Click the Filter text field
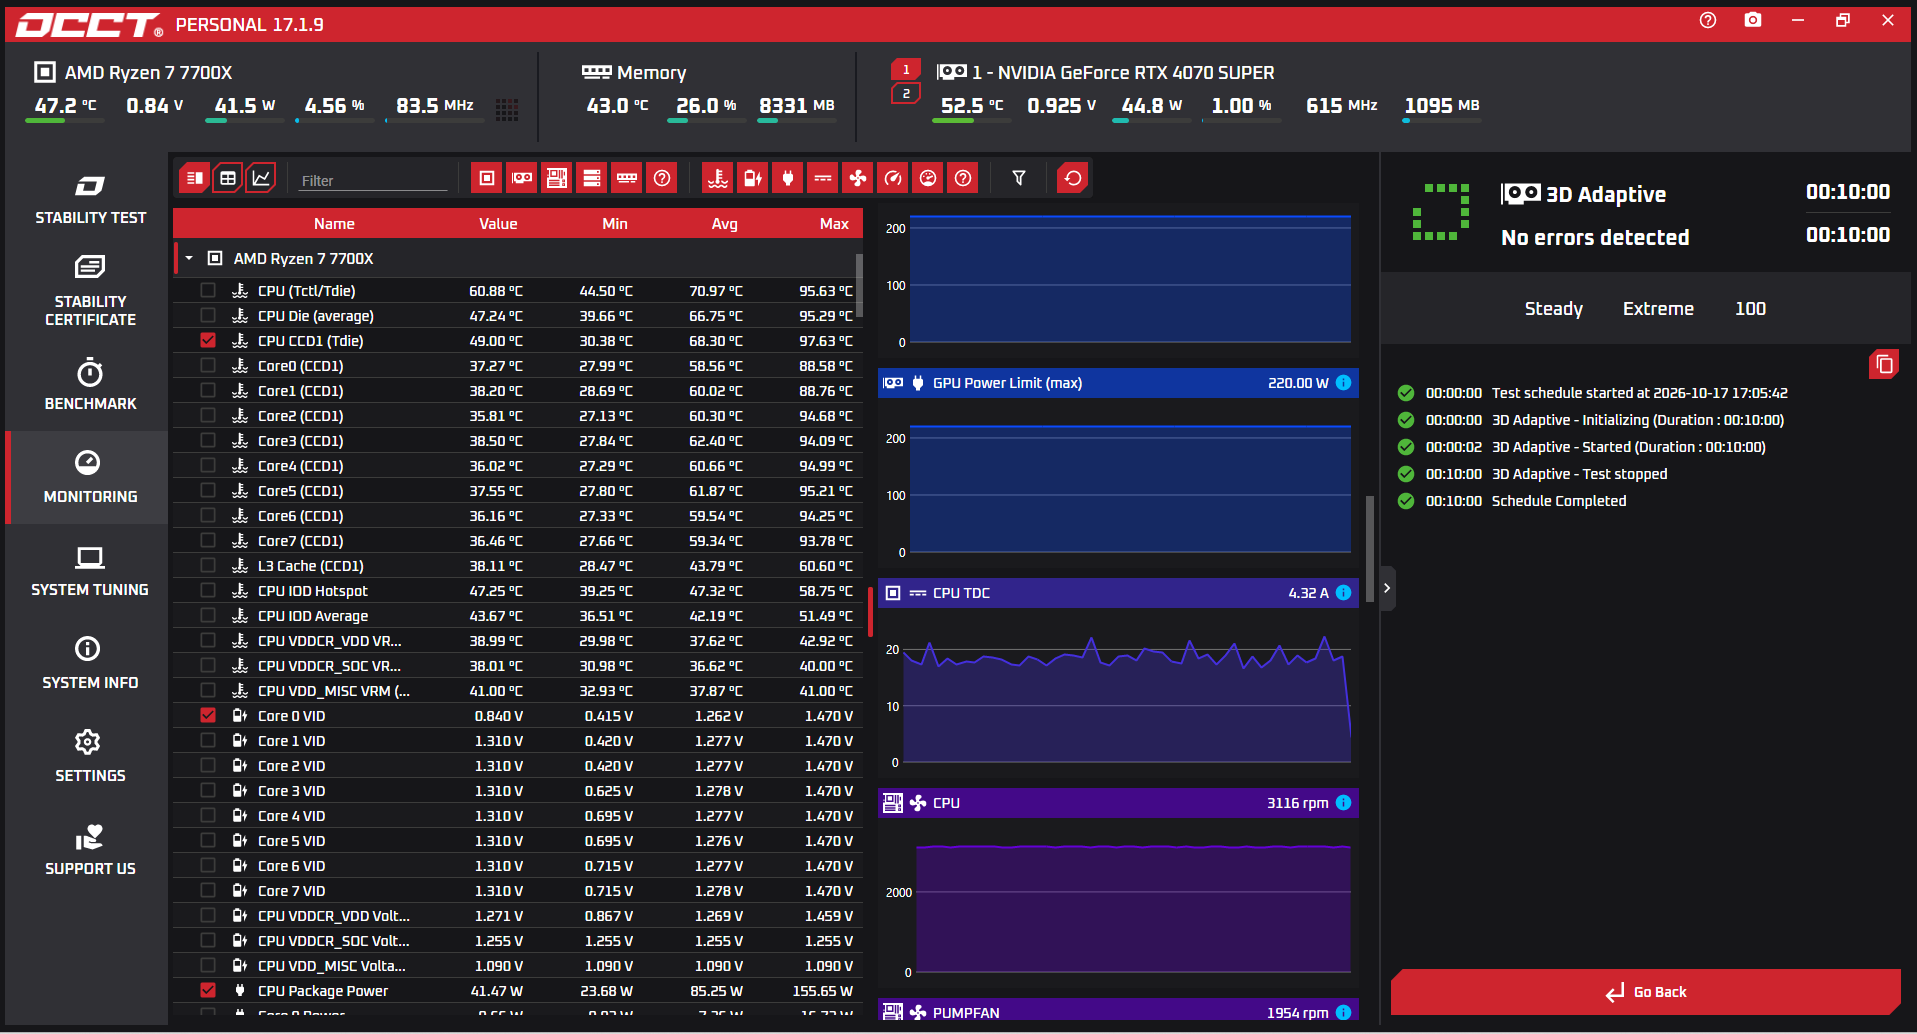Screen dimensions: 1917x1034 (373, 181)
